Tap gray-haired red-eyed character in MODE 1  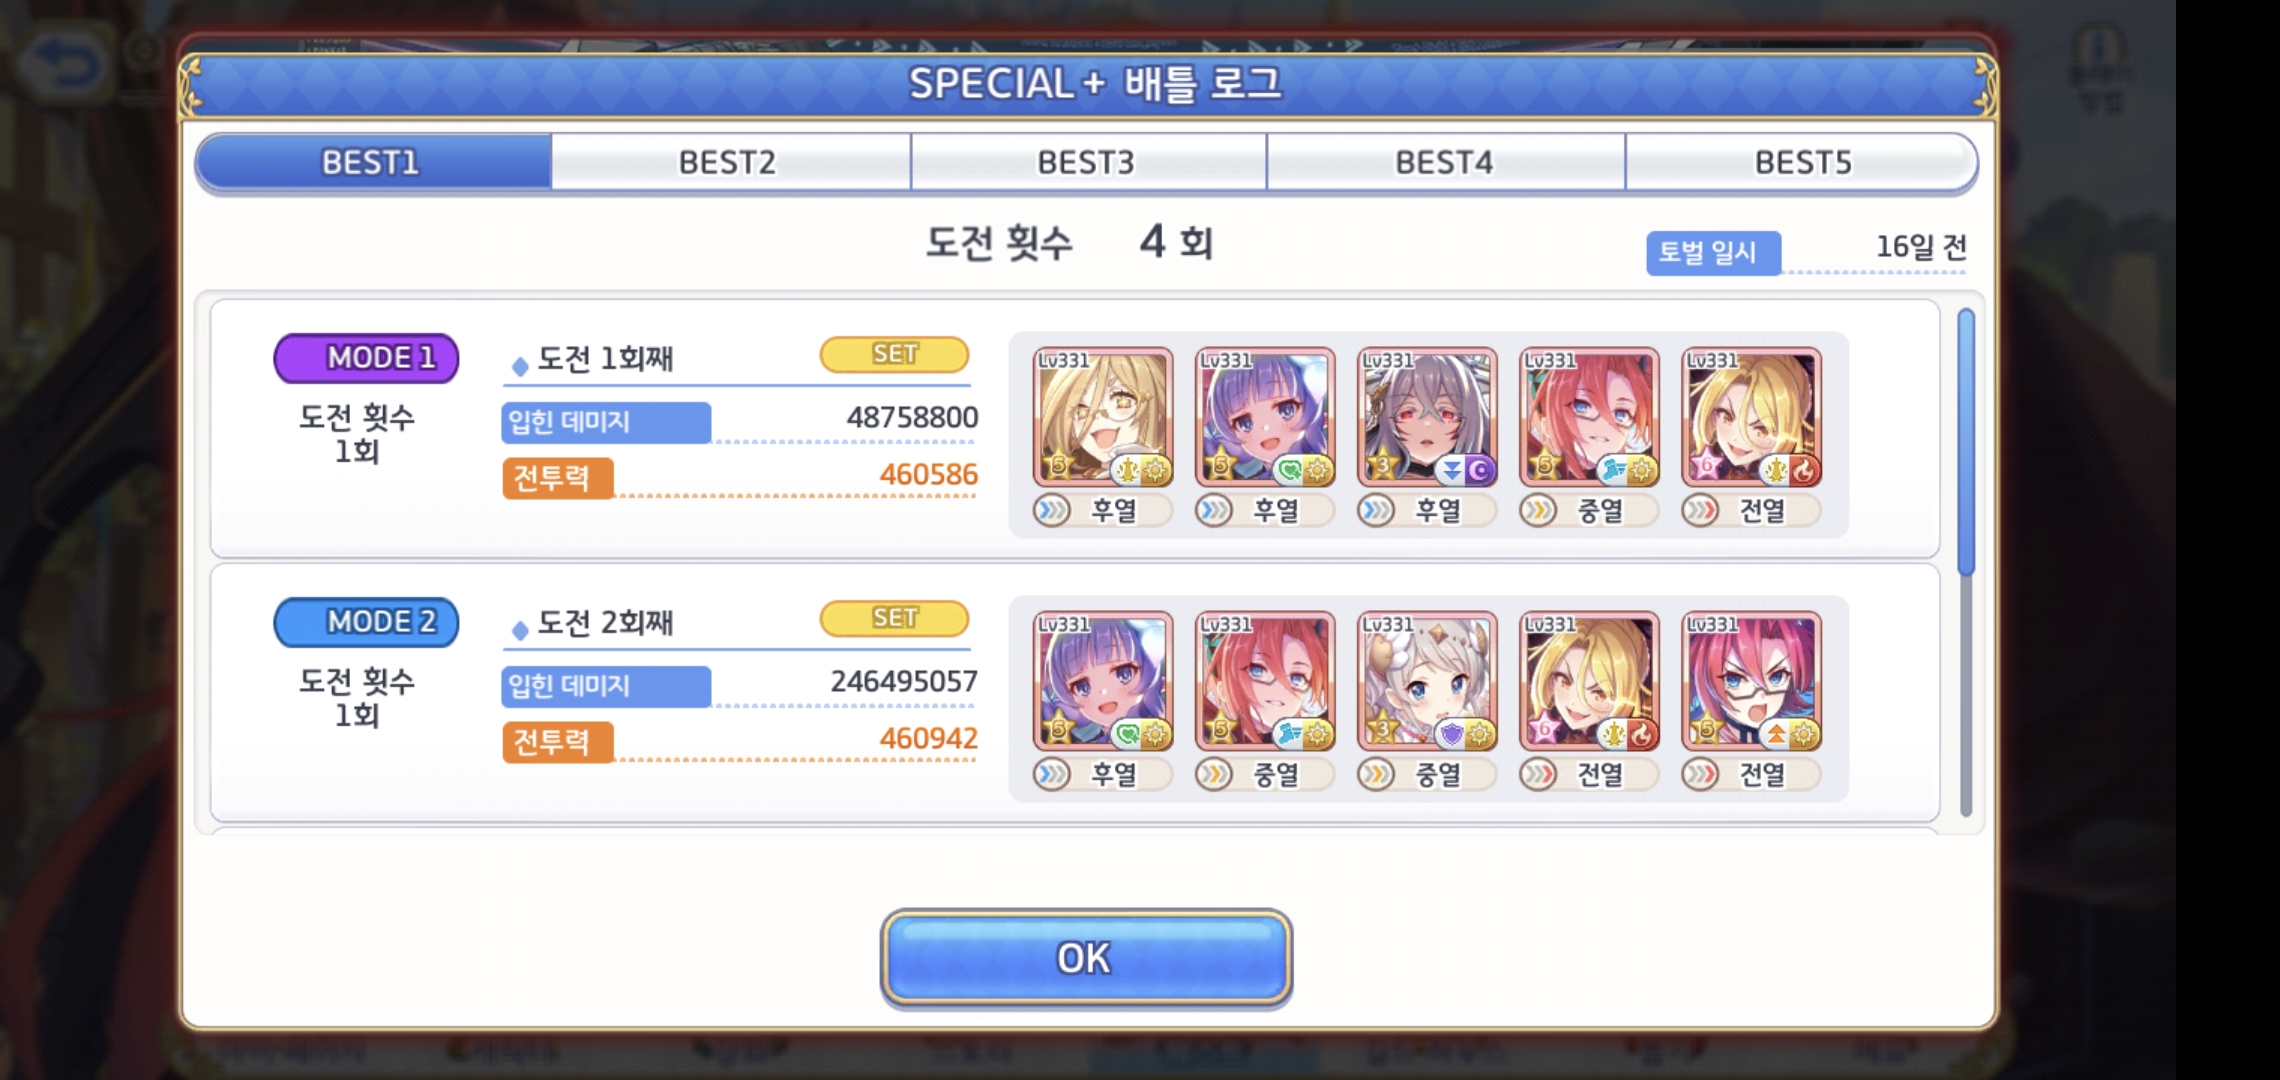point(1426,417)
